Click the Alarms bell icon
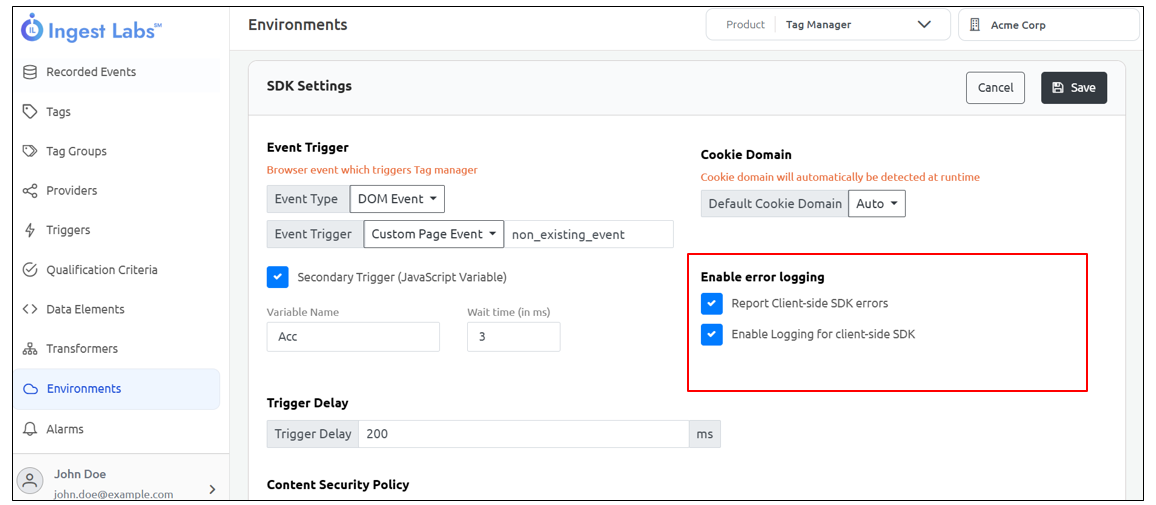 (30, 429)
